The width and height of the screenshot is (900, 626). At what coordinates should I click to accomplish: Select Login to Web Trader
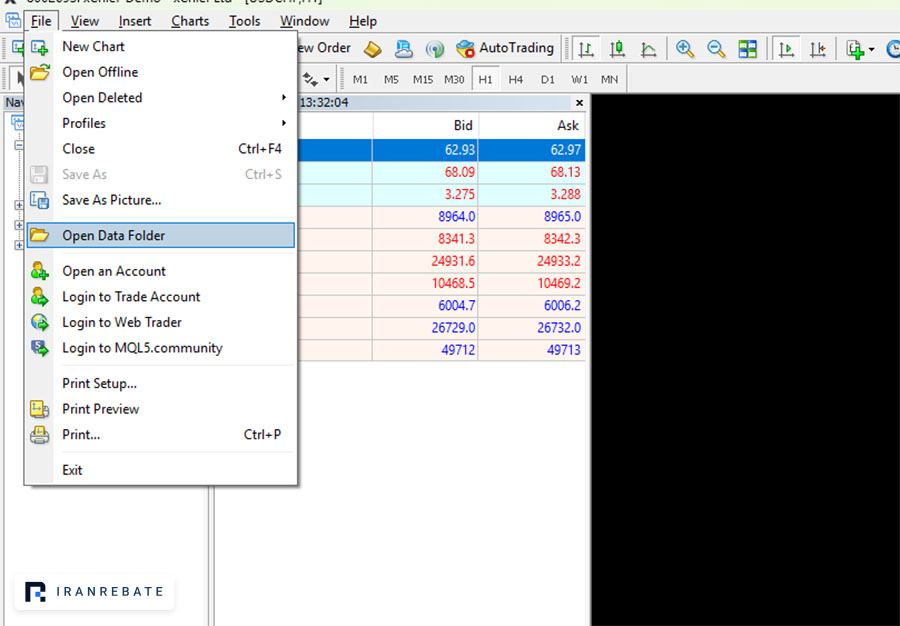pyautogui.click(x=161, y=322)
